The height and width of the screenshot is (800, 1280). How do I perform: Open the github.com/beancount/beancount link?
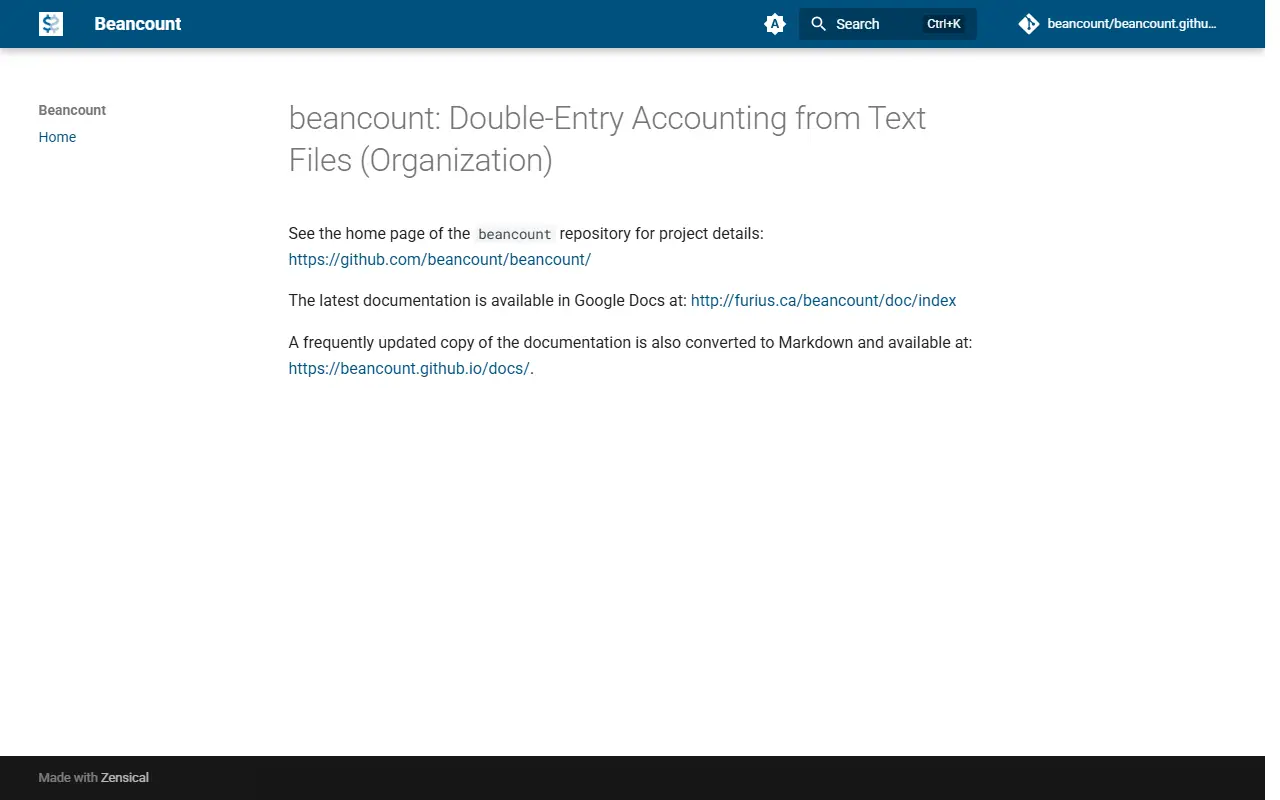click(440, 259)
